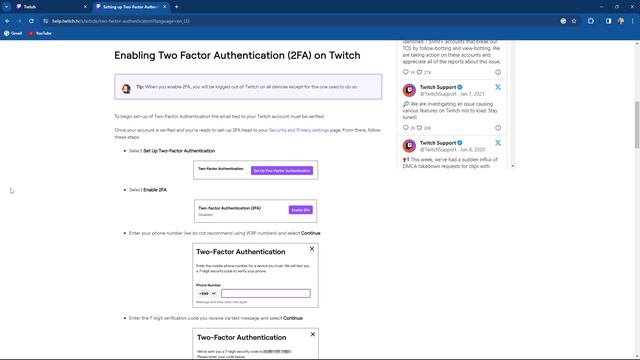Close the first Two-Factor Authentication dialog illustration
The height and width of the screenshot is (360, 640).
tap(312, 249)
